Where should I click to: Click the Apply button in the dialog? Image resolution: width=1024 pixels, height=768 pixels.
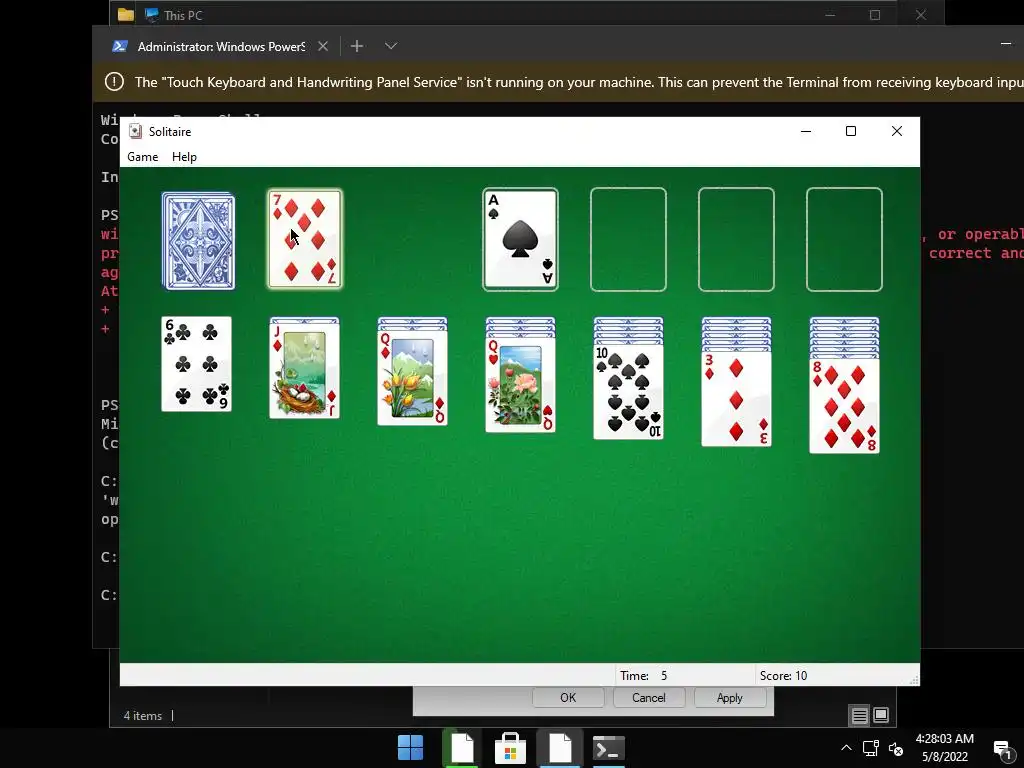click(729, 697)
